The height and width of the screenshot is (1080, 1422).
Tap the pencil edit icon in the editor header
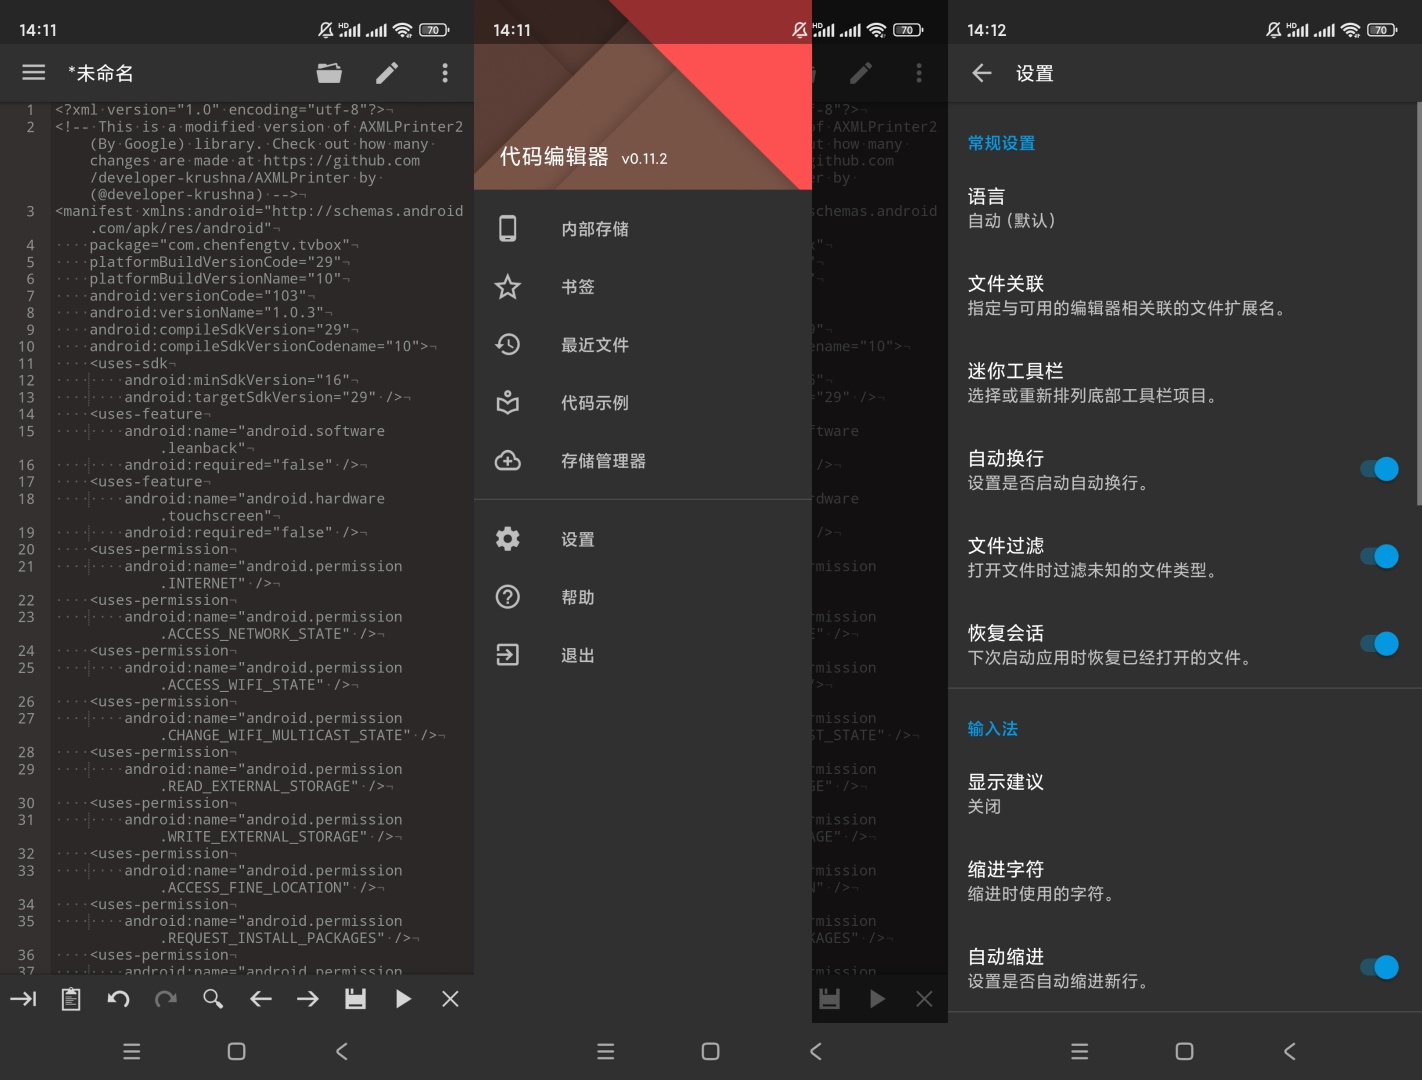pos(387,73)
